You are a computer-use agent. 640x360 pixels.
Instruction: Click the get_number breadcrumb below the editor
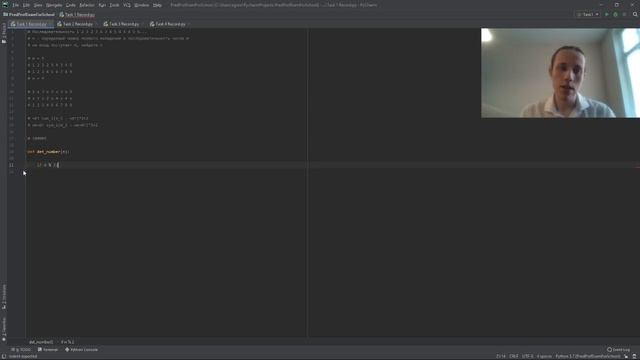pyautogui.click(x=41, y=342)
